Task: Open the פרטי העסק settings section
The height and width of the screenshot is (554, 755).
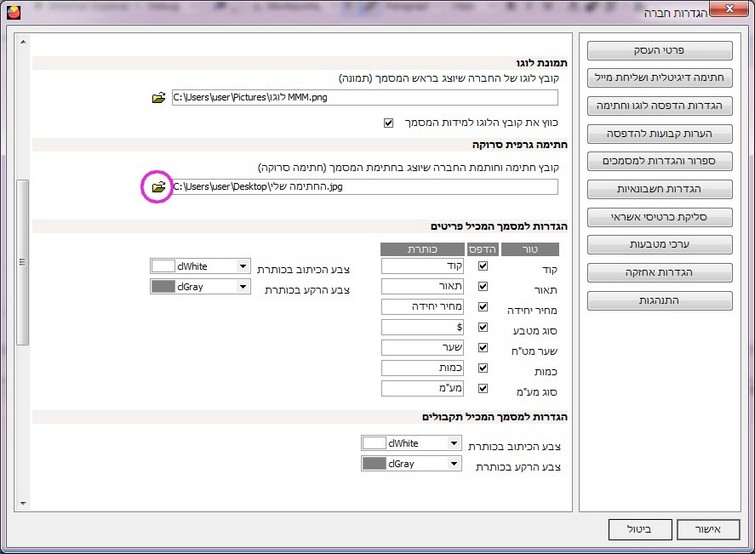Action: [x=660, y=50]
